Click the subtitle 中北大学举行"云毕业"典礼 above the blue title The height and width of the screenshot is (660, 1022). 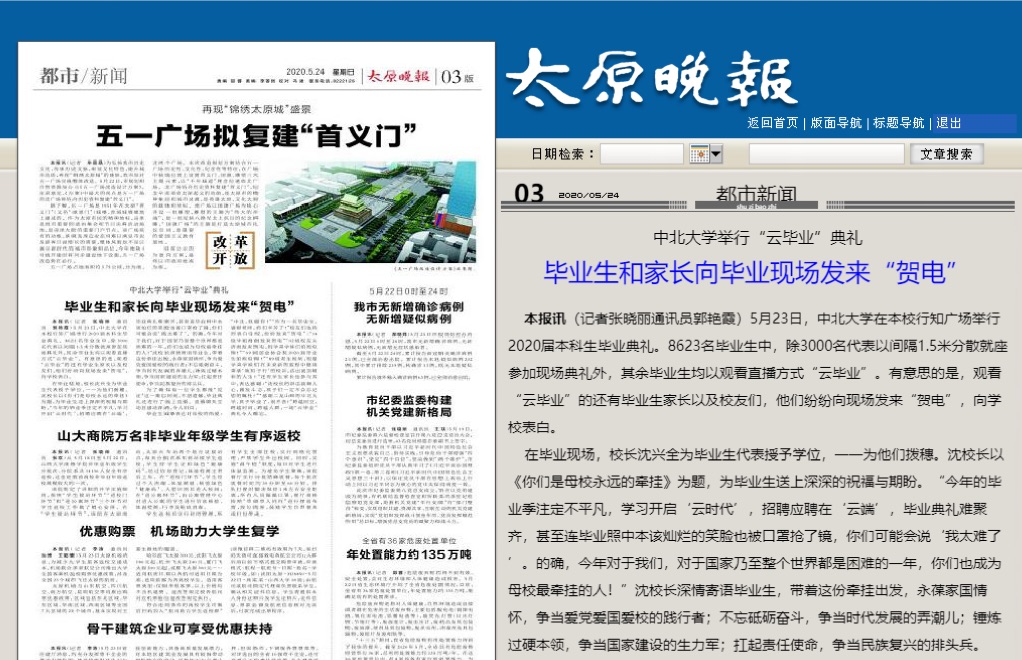click(757, 238)
